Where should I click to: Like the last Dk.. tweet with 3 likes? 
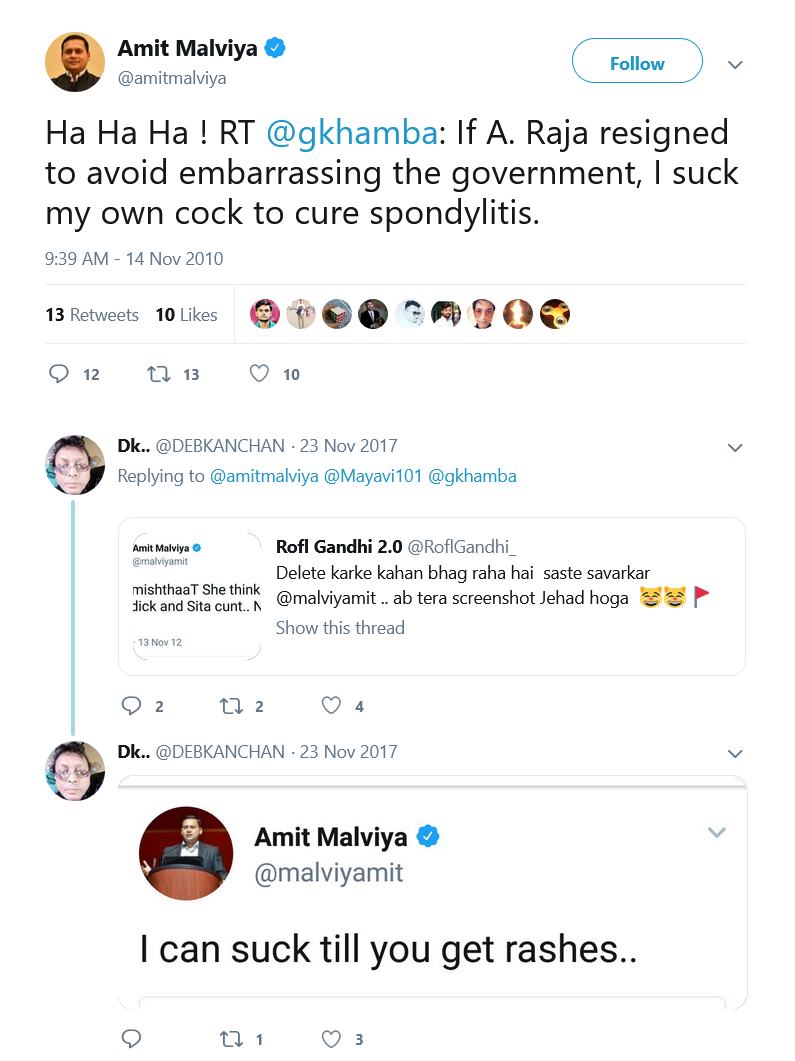[331, 1039]
